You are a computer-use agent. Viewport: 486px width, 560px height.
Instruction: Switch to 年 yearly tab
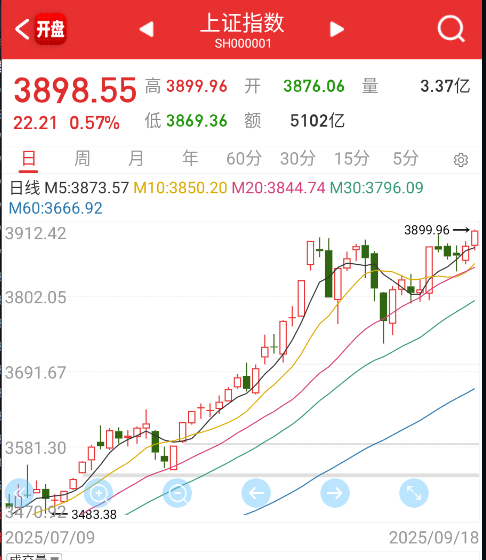tap(190, 159)
